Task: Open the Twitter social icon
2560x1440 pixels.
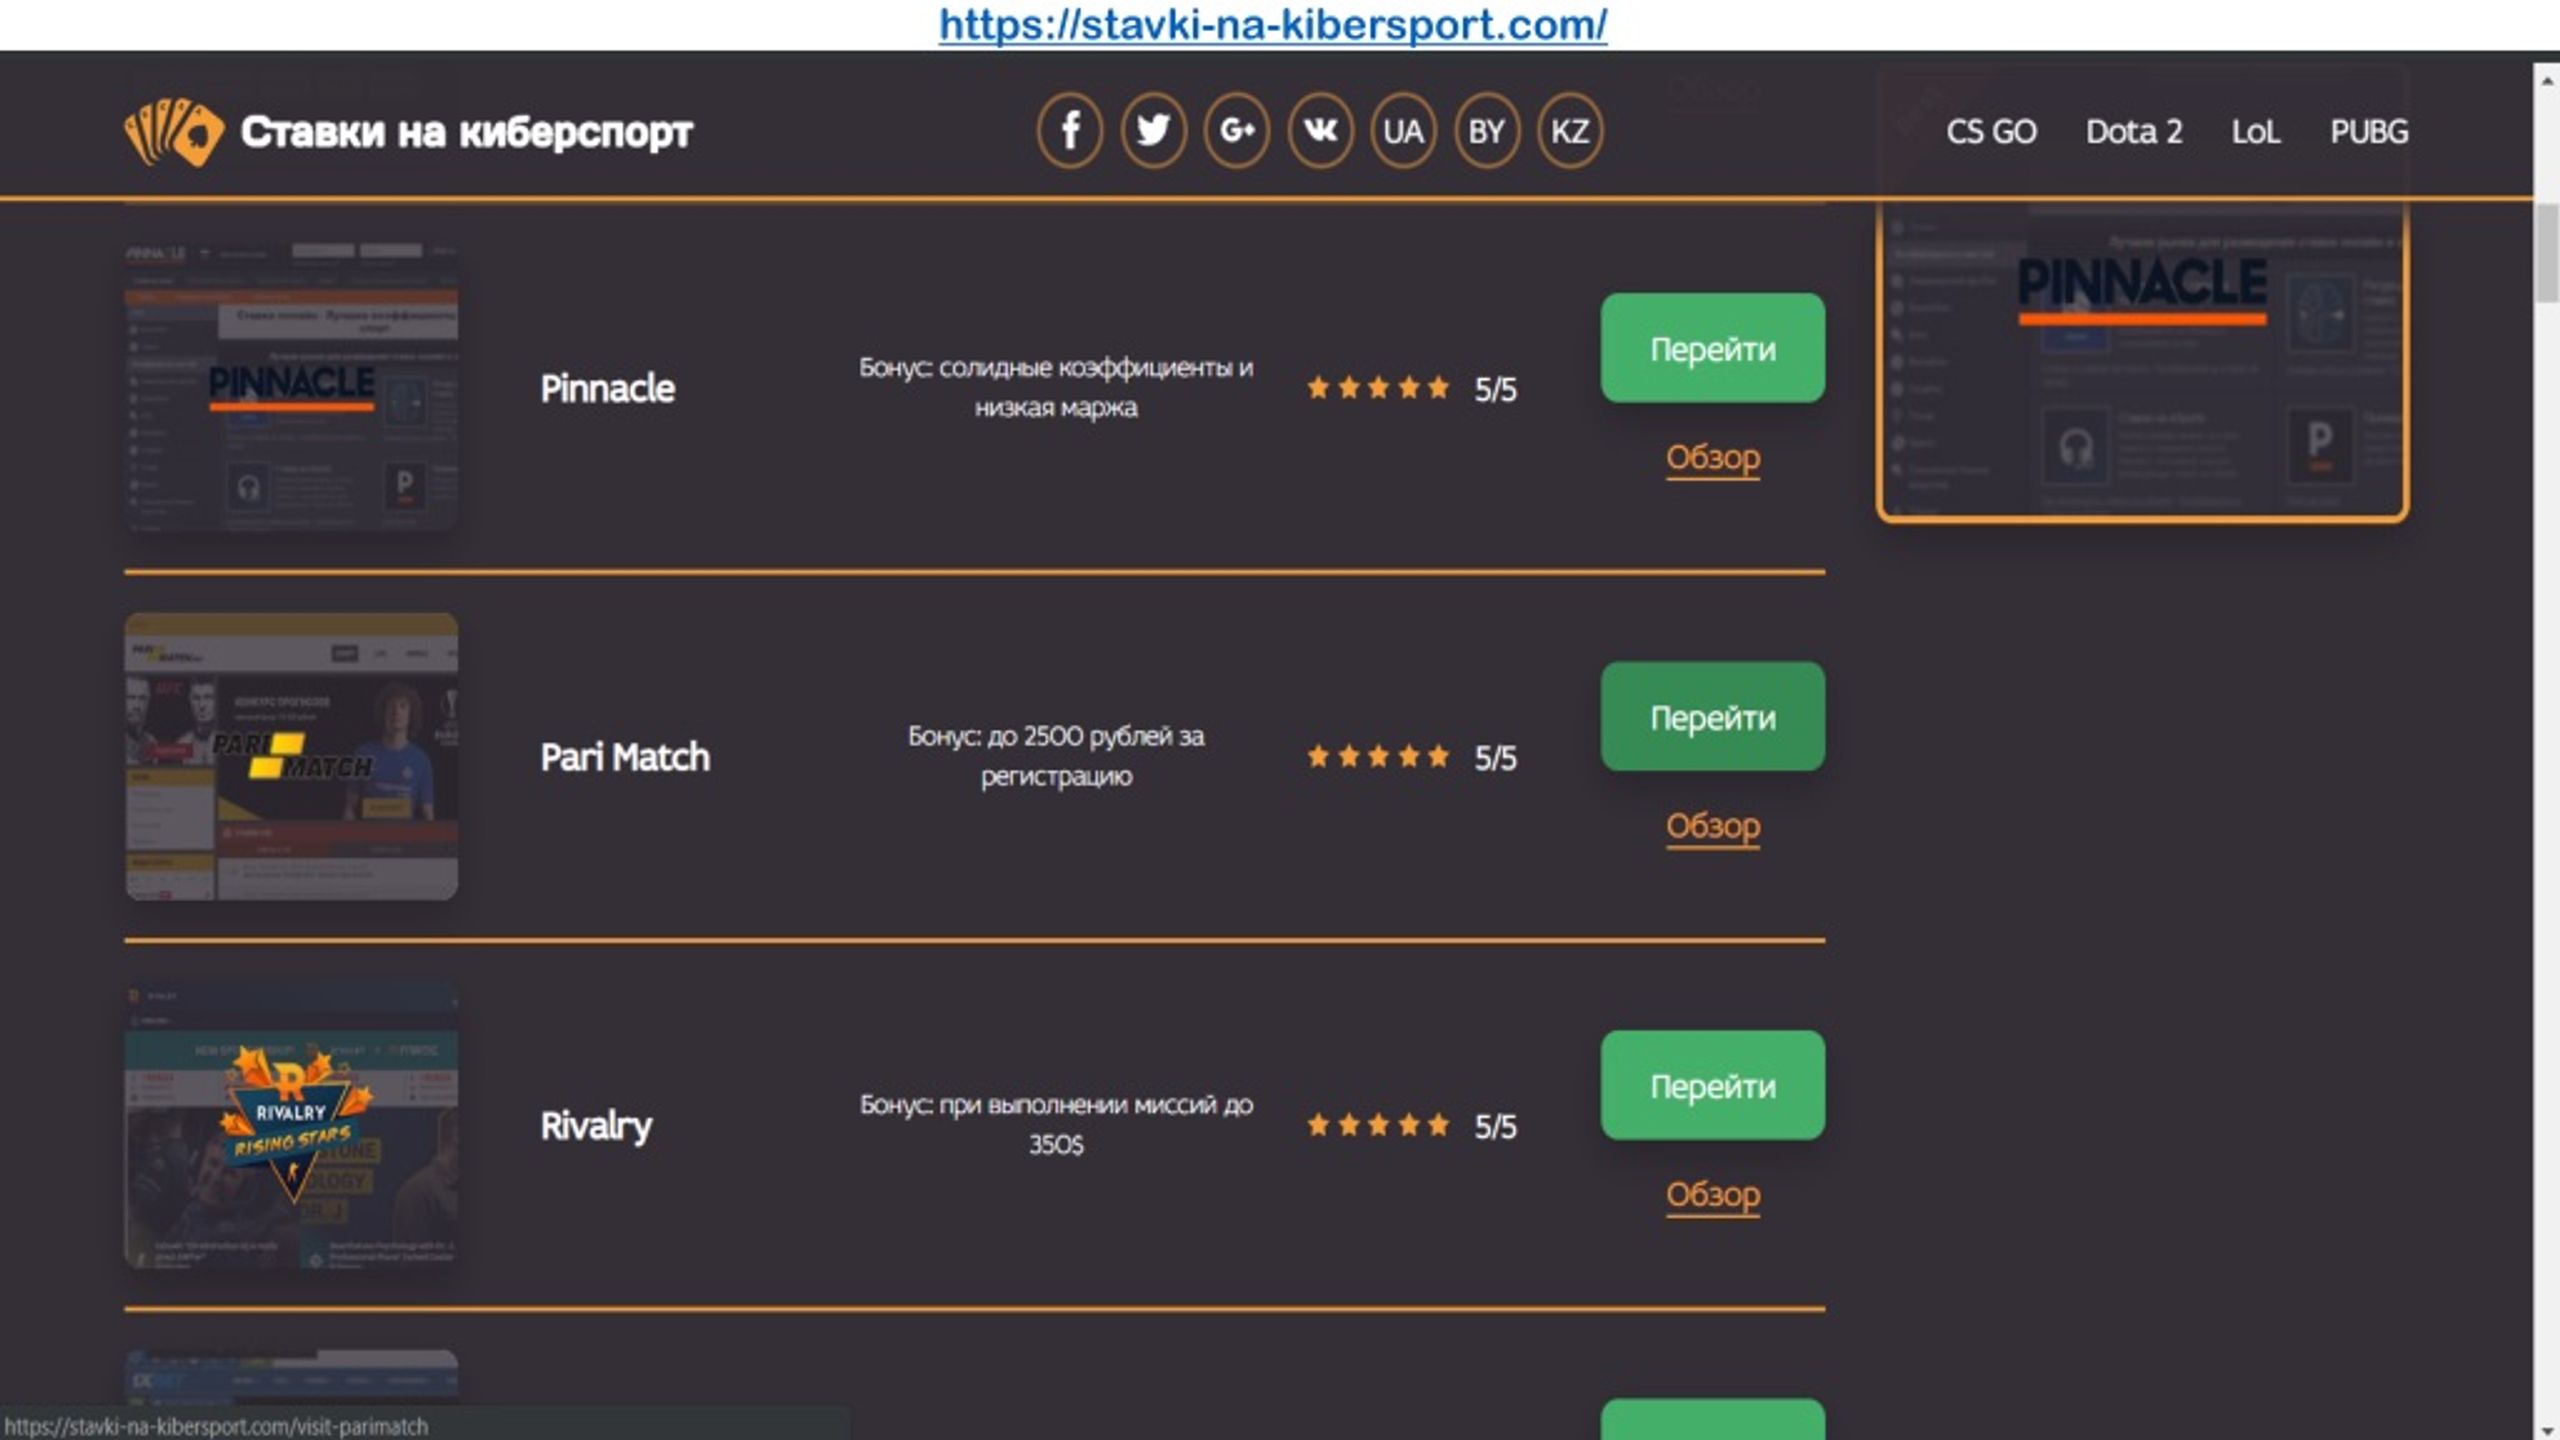Action: point(1153,131)
